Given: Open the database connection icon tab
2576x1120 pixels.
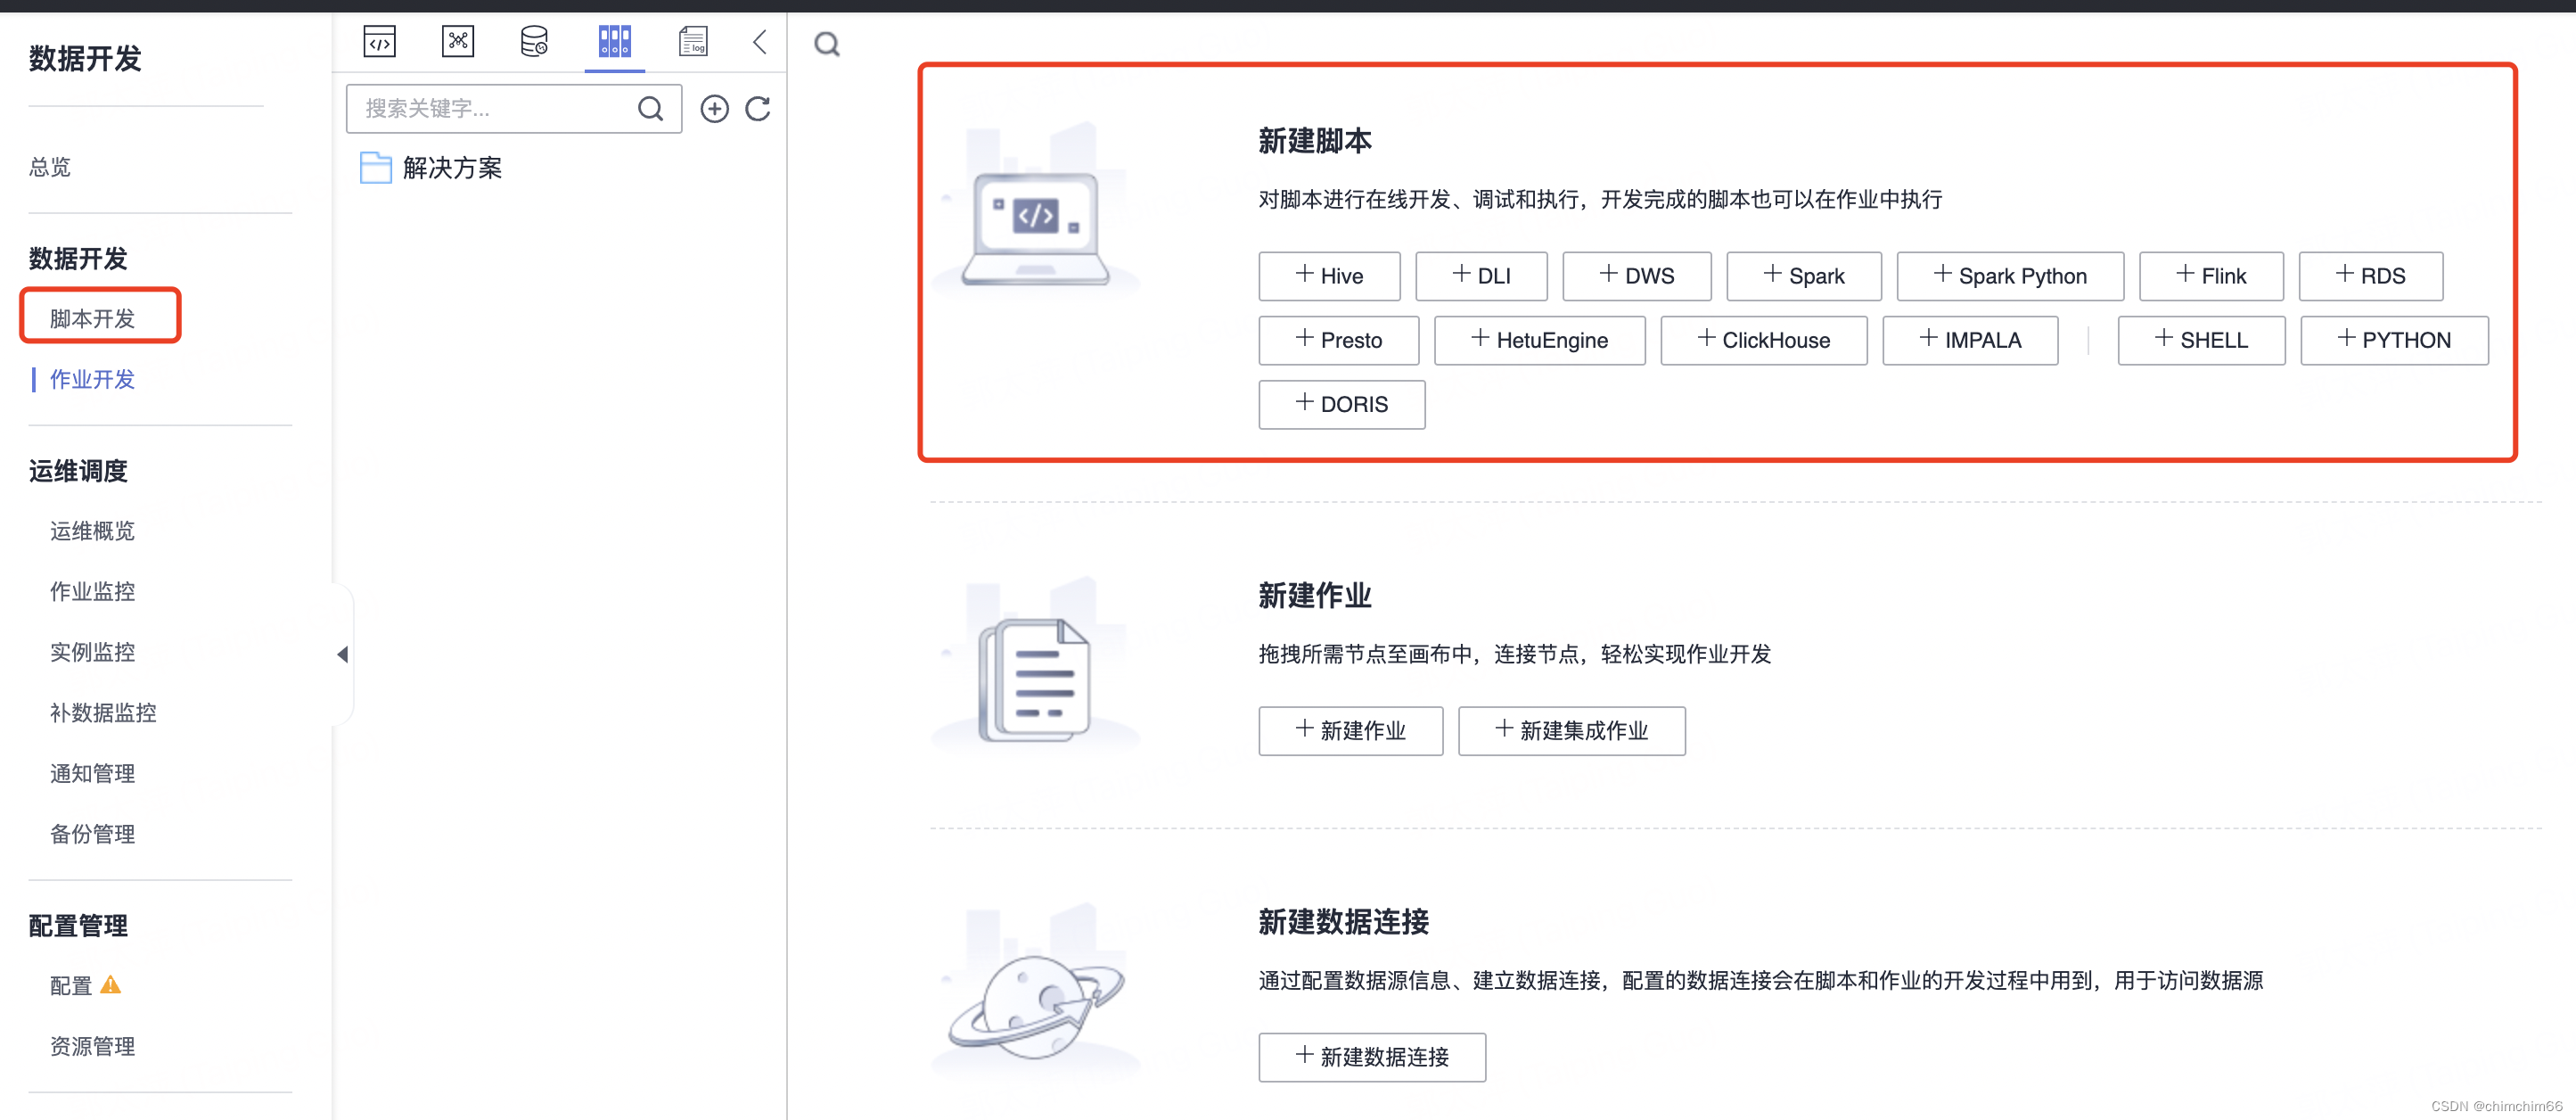Looking at the screenshot, I should 535,42.
